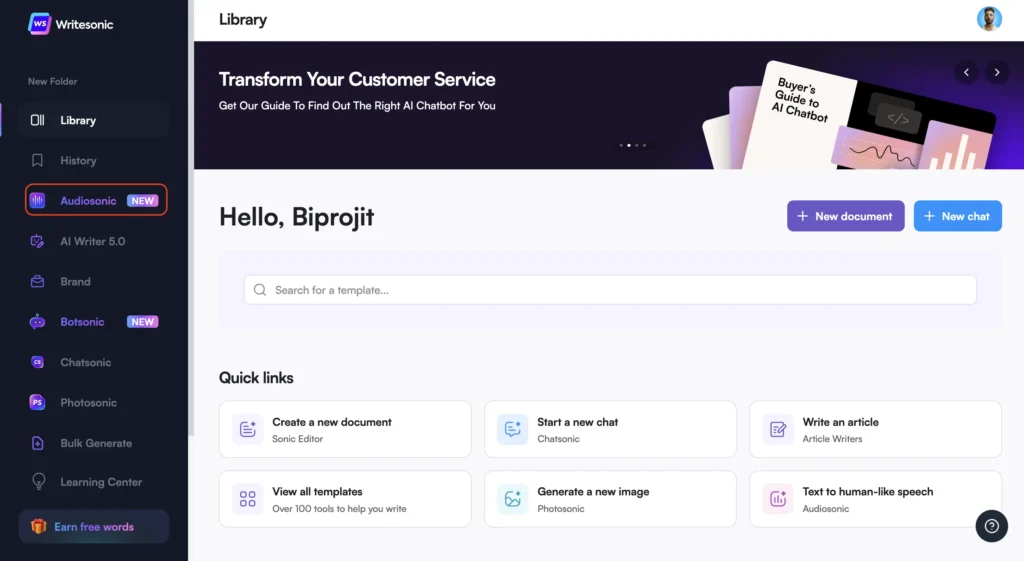Viewport: 1024px width, 561px height.
Task: Open the Audiosonic sound wave icon
Action: click(38, 201)
